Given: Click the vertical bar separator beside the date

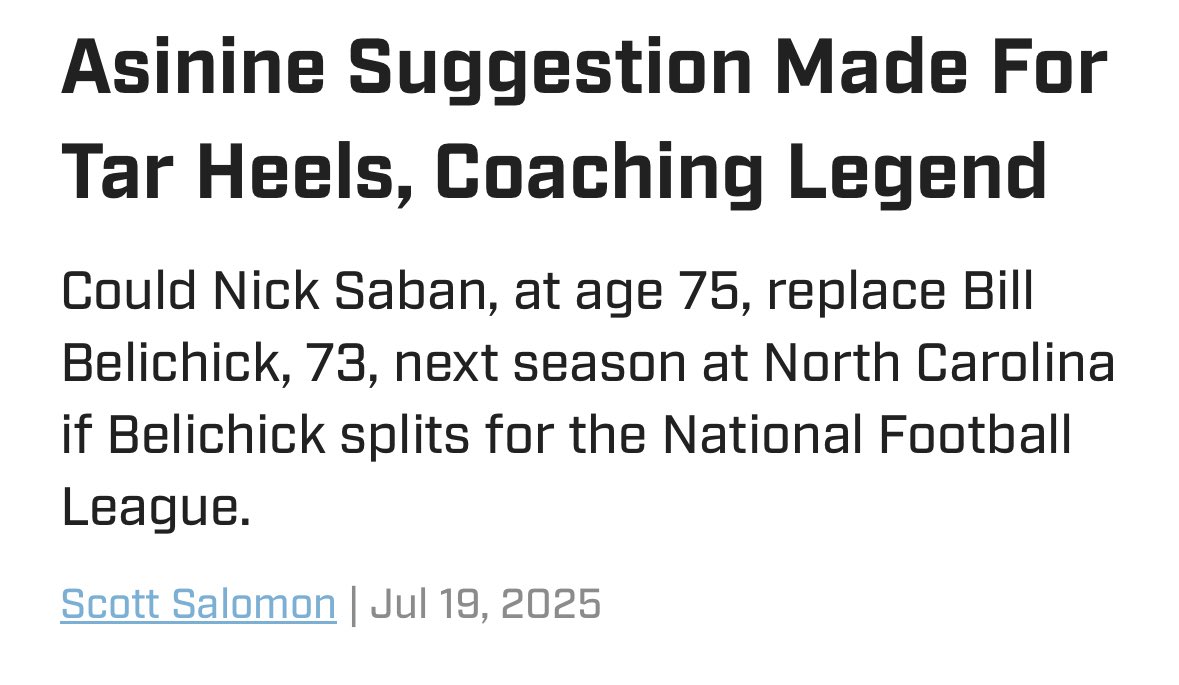Looking at the screenshot, I should click(x=353, y=604).
